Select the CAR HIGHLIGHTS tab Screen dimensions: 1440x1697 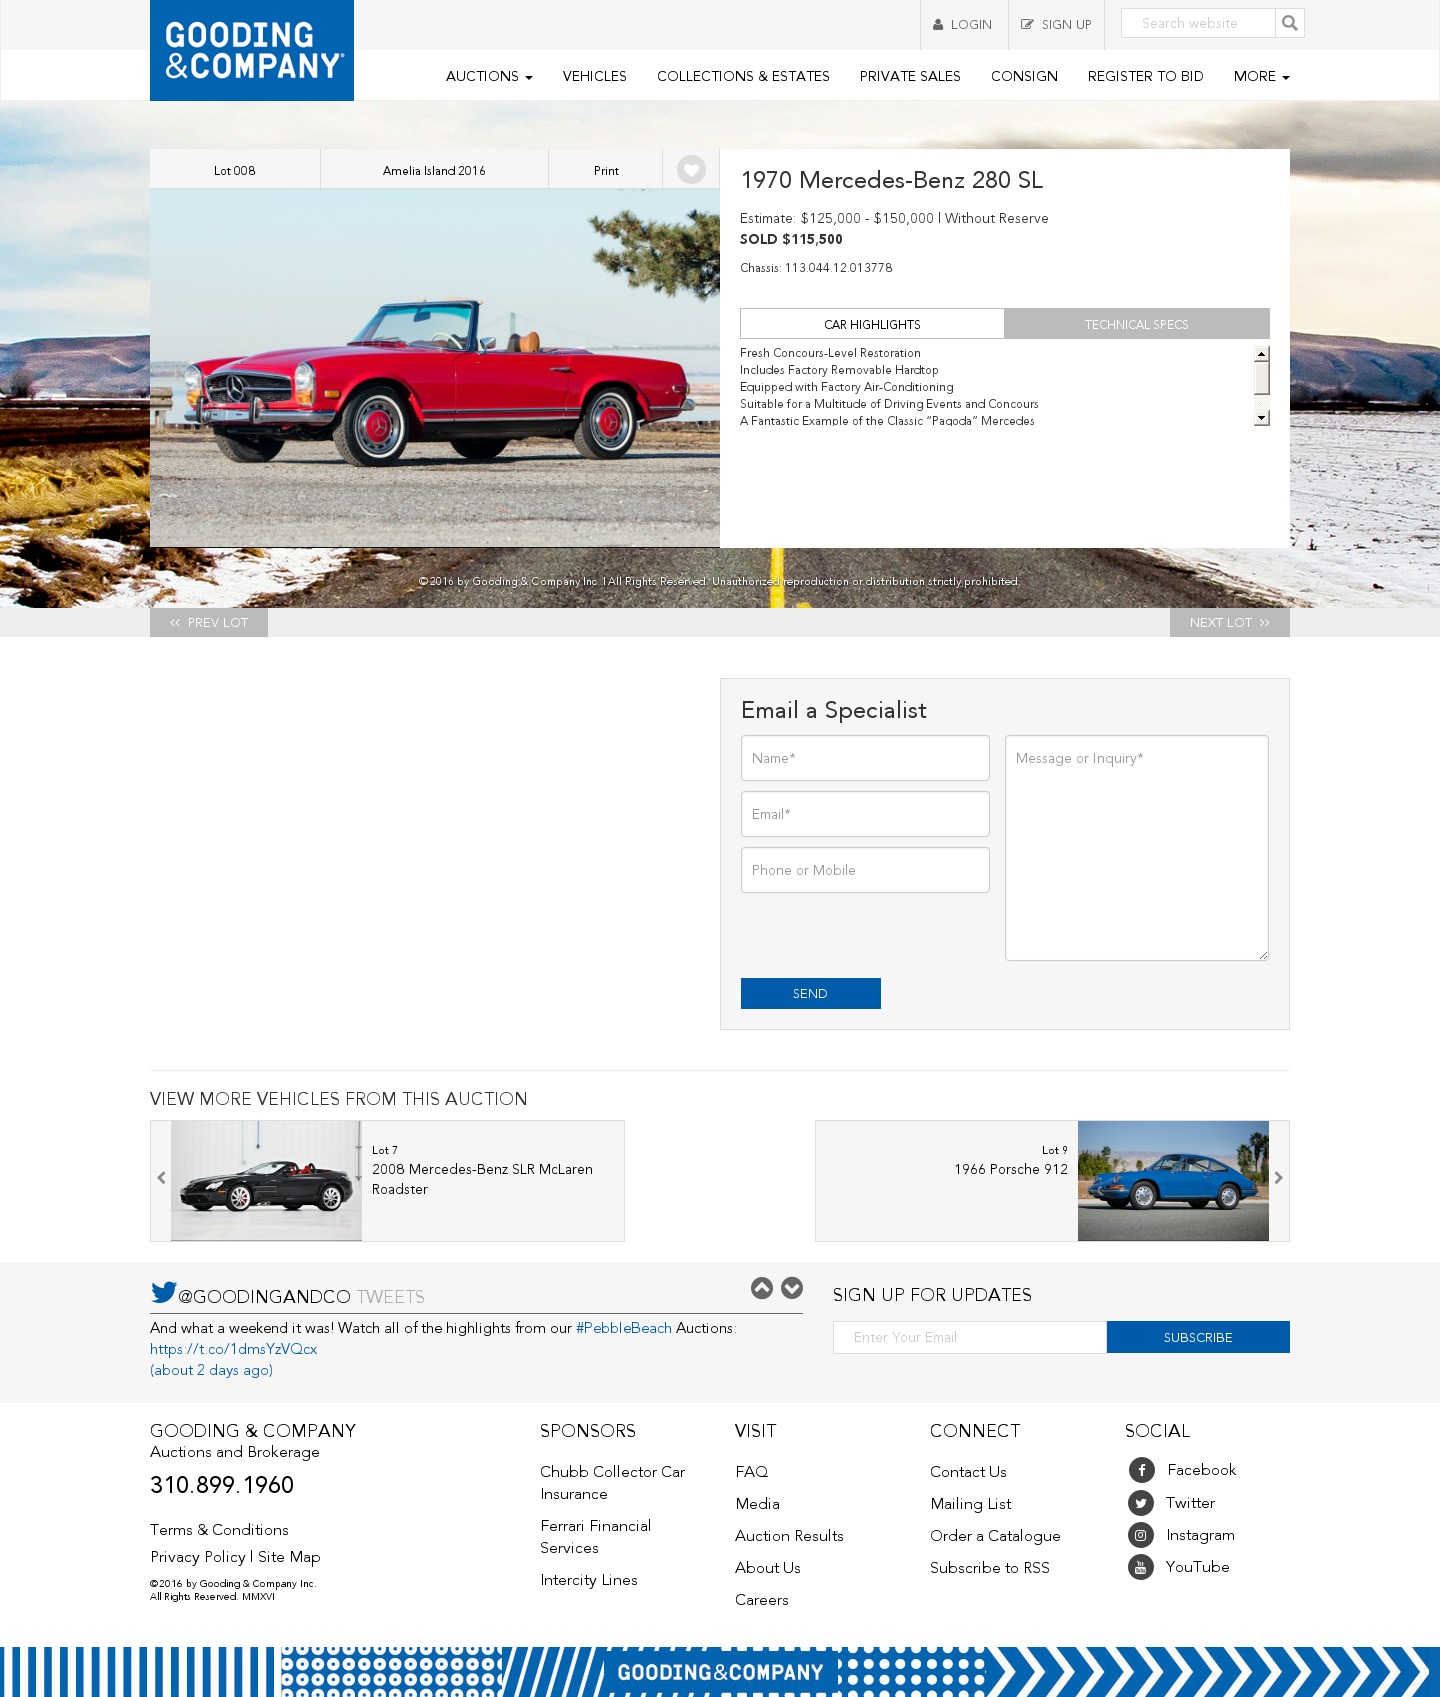point(872,324)
